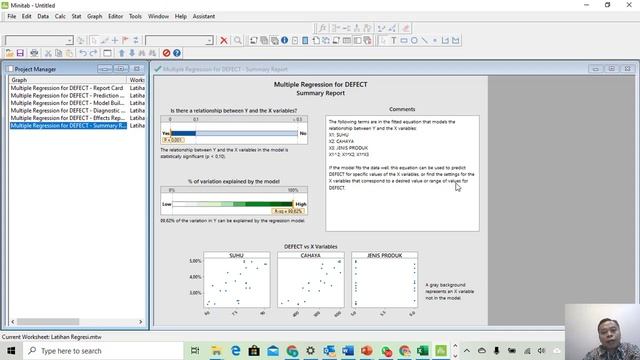Screen dimensions: 640x360
Task: Open the Tools menu
Action: pos(135,16)
